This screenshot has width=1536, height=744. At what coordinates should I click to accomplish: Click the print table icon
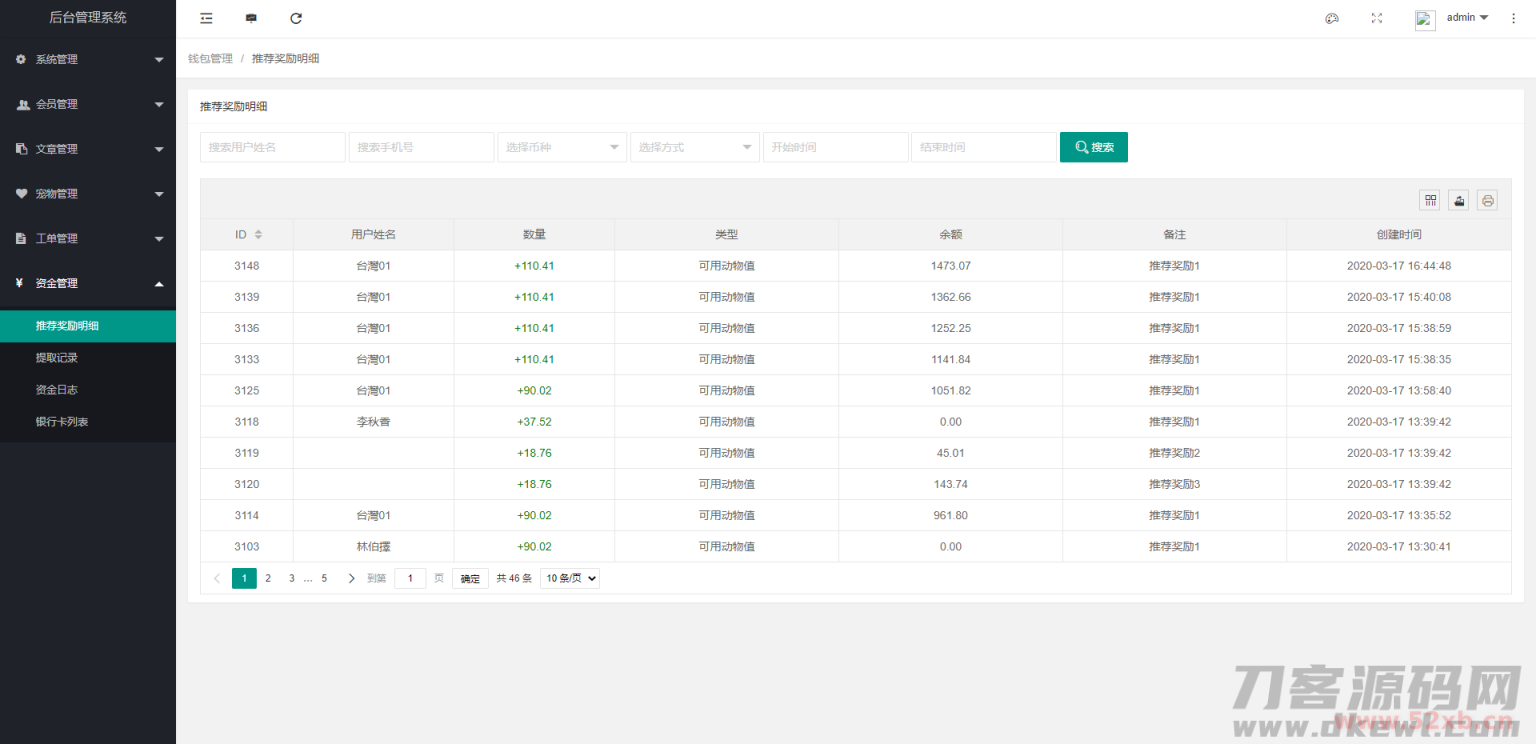pos(1487,200)
